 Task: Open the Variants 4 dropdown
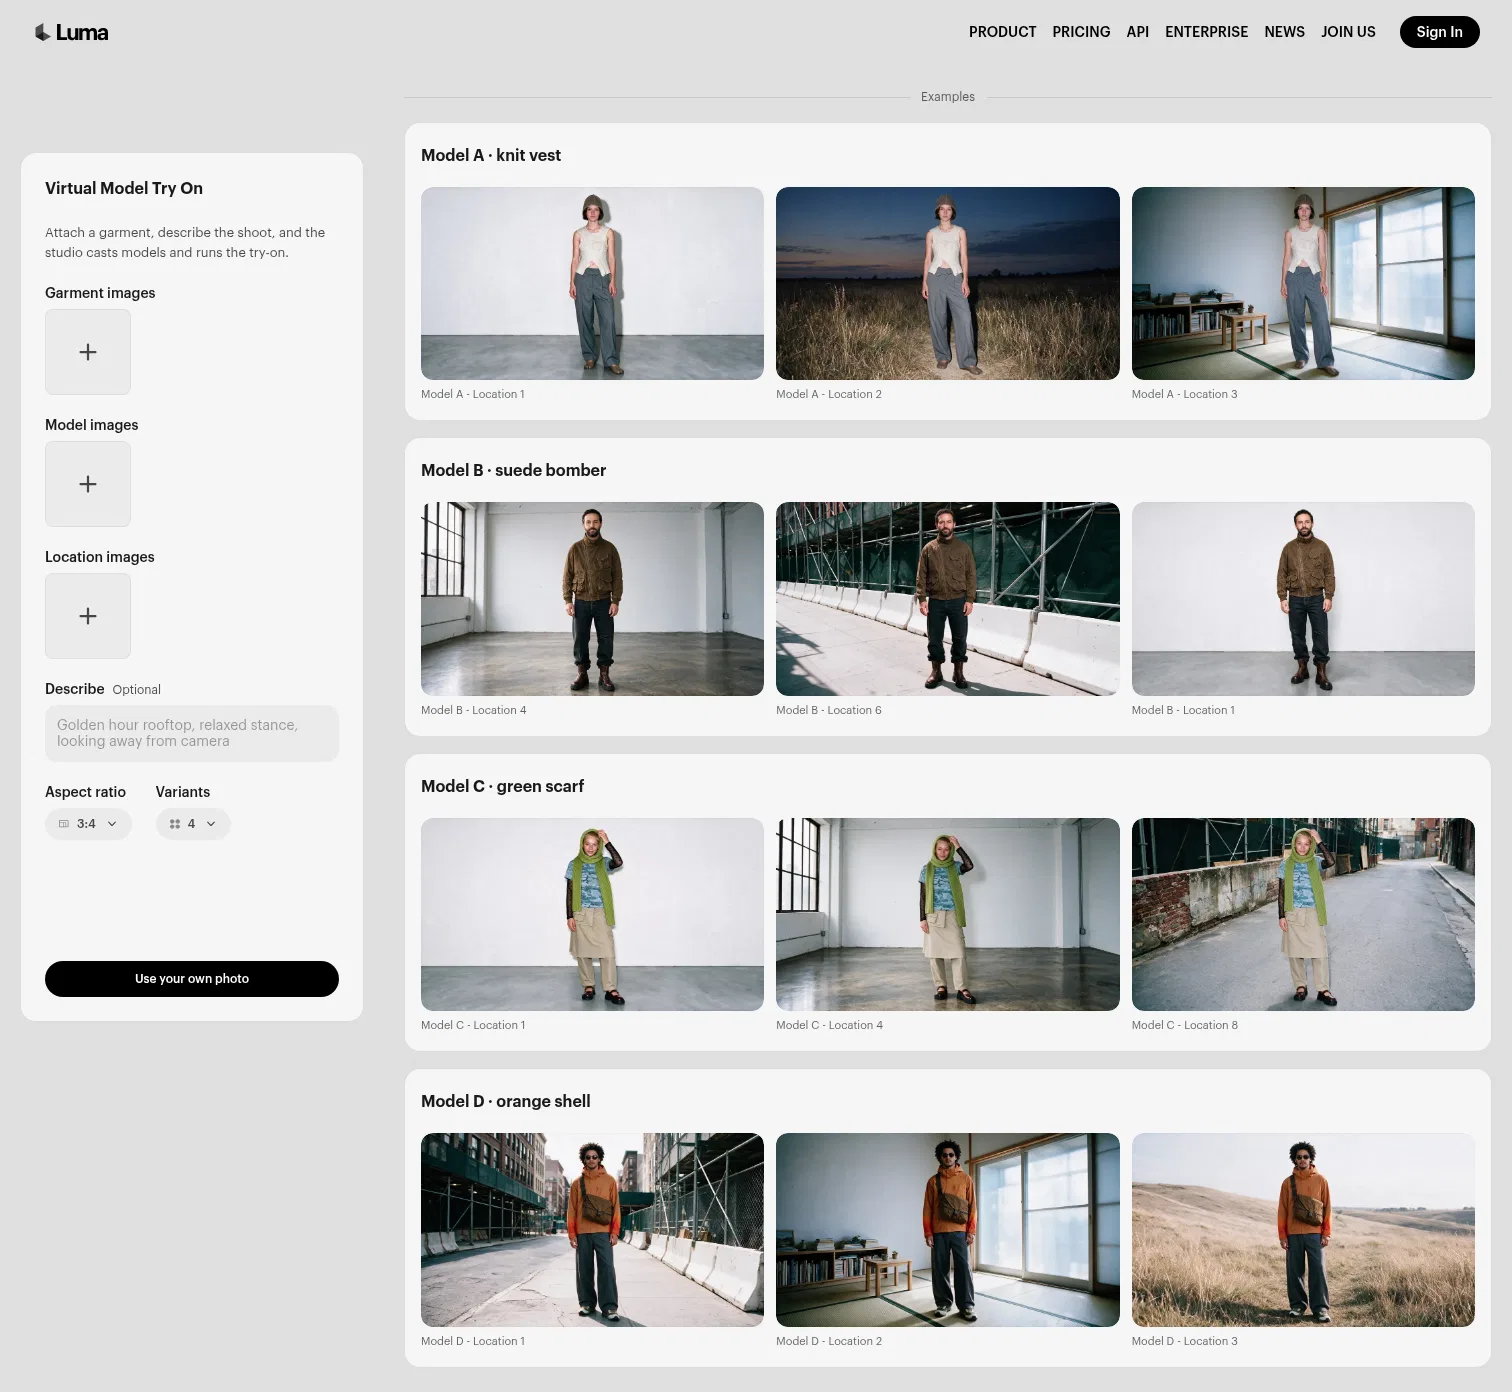[193, 824]
